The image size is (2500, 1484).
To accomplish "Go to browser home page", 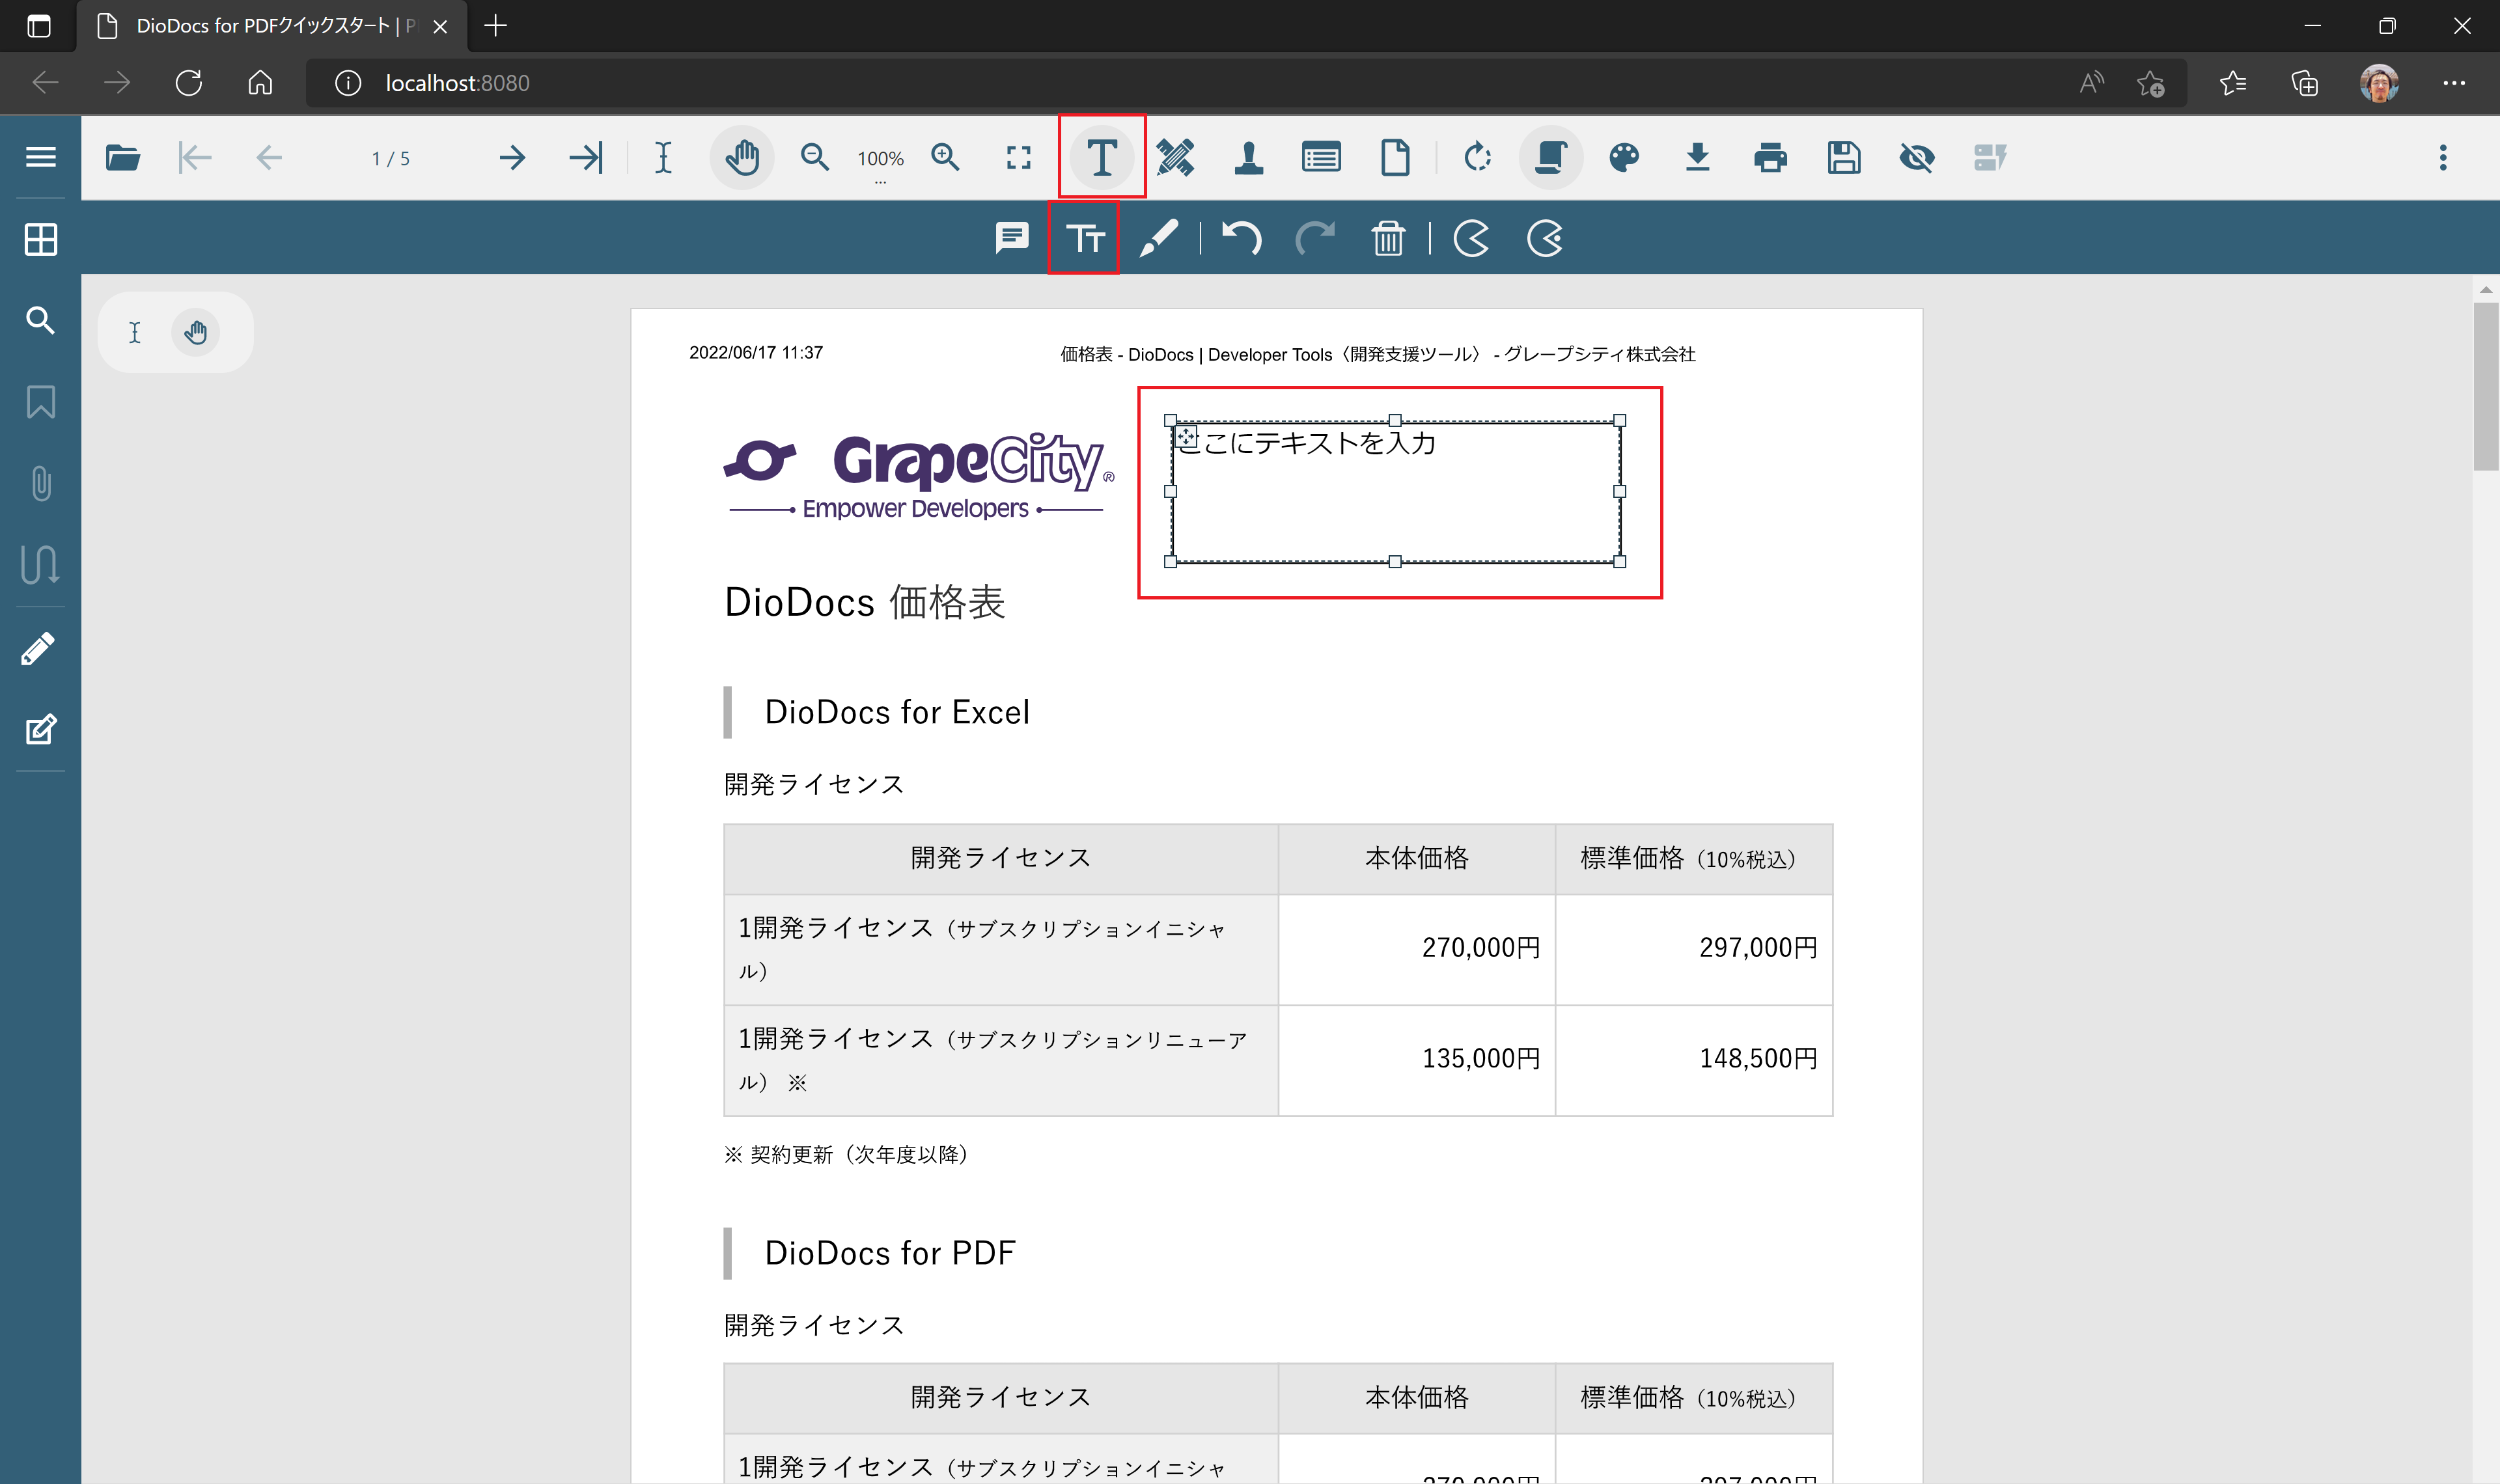I will (260, 83).
